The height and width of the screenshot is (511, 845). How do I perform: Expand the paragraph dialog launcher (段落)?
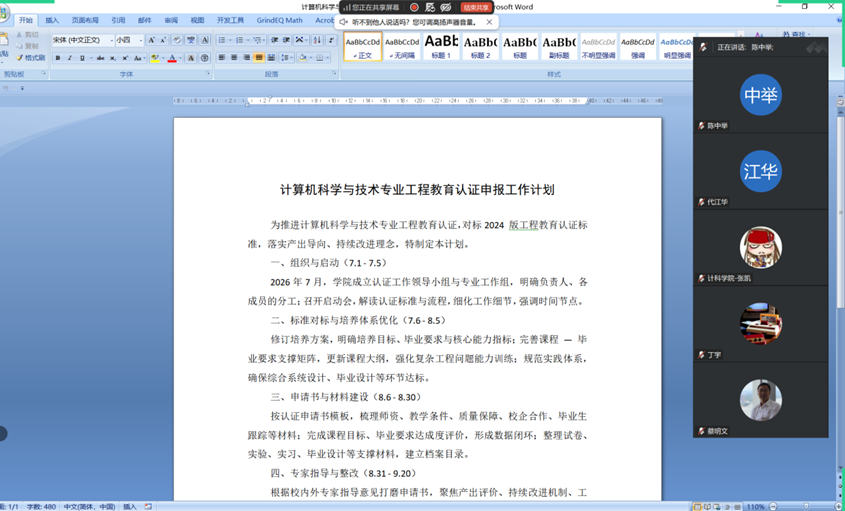point(335,73)
